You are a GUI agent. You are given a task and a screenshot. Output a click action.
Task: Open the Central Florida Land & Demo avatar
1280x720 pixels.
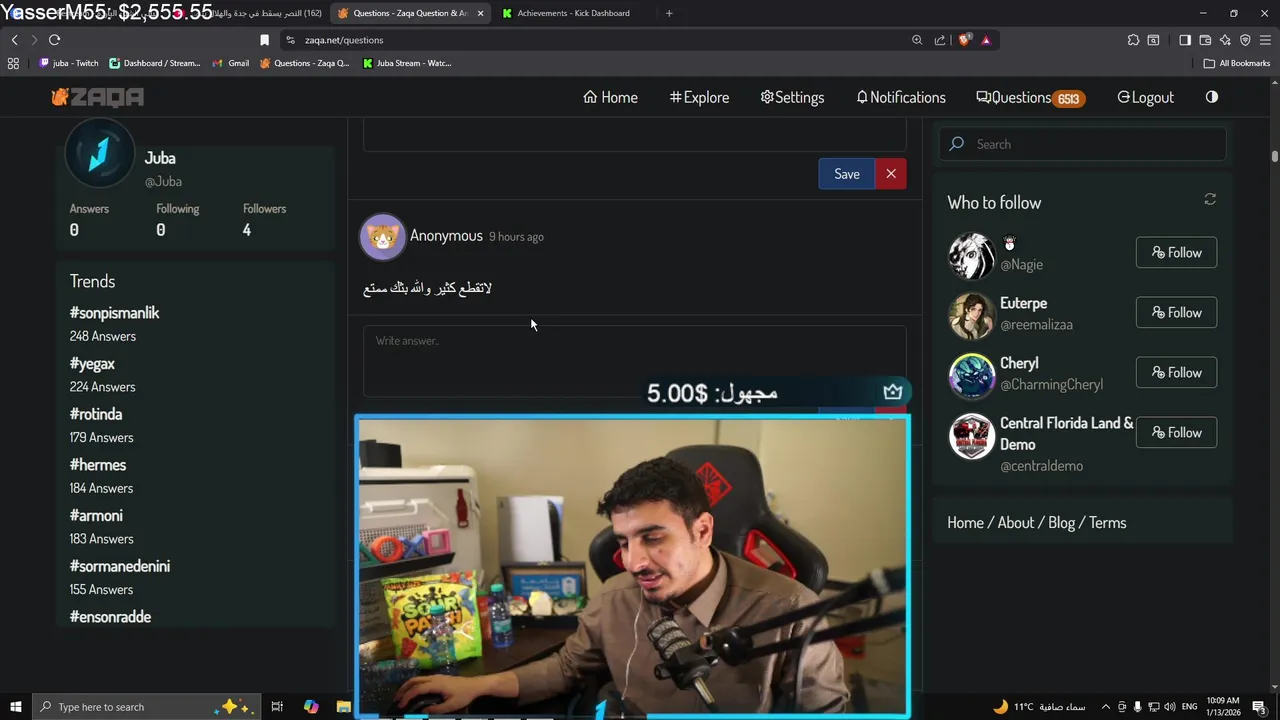pyautogui.click(x=971, y=436)
